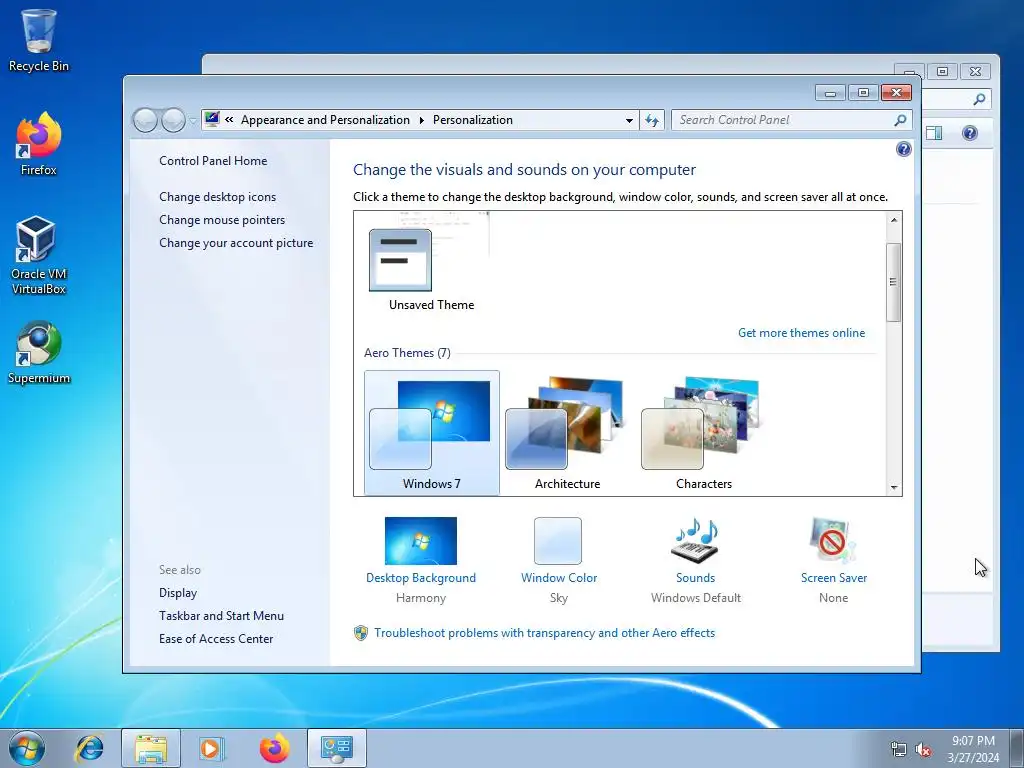Click the Control Panel icon in address bar

click(x=212, y=120)
